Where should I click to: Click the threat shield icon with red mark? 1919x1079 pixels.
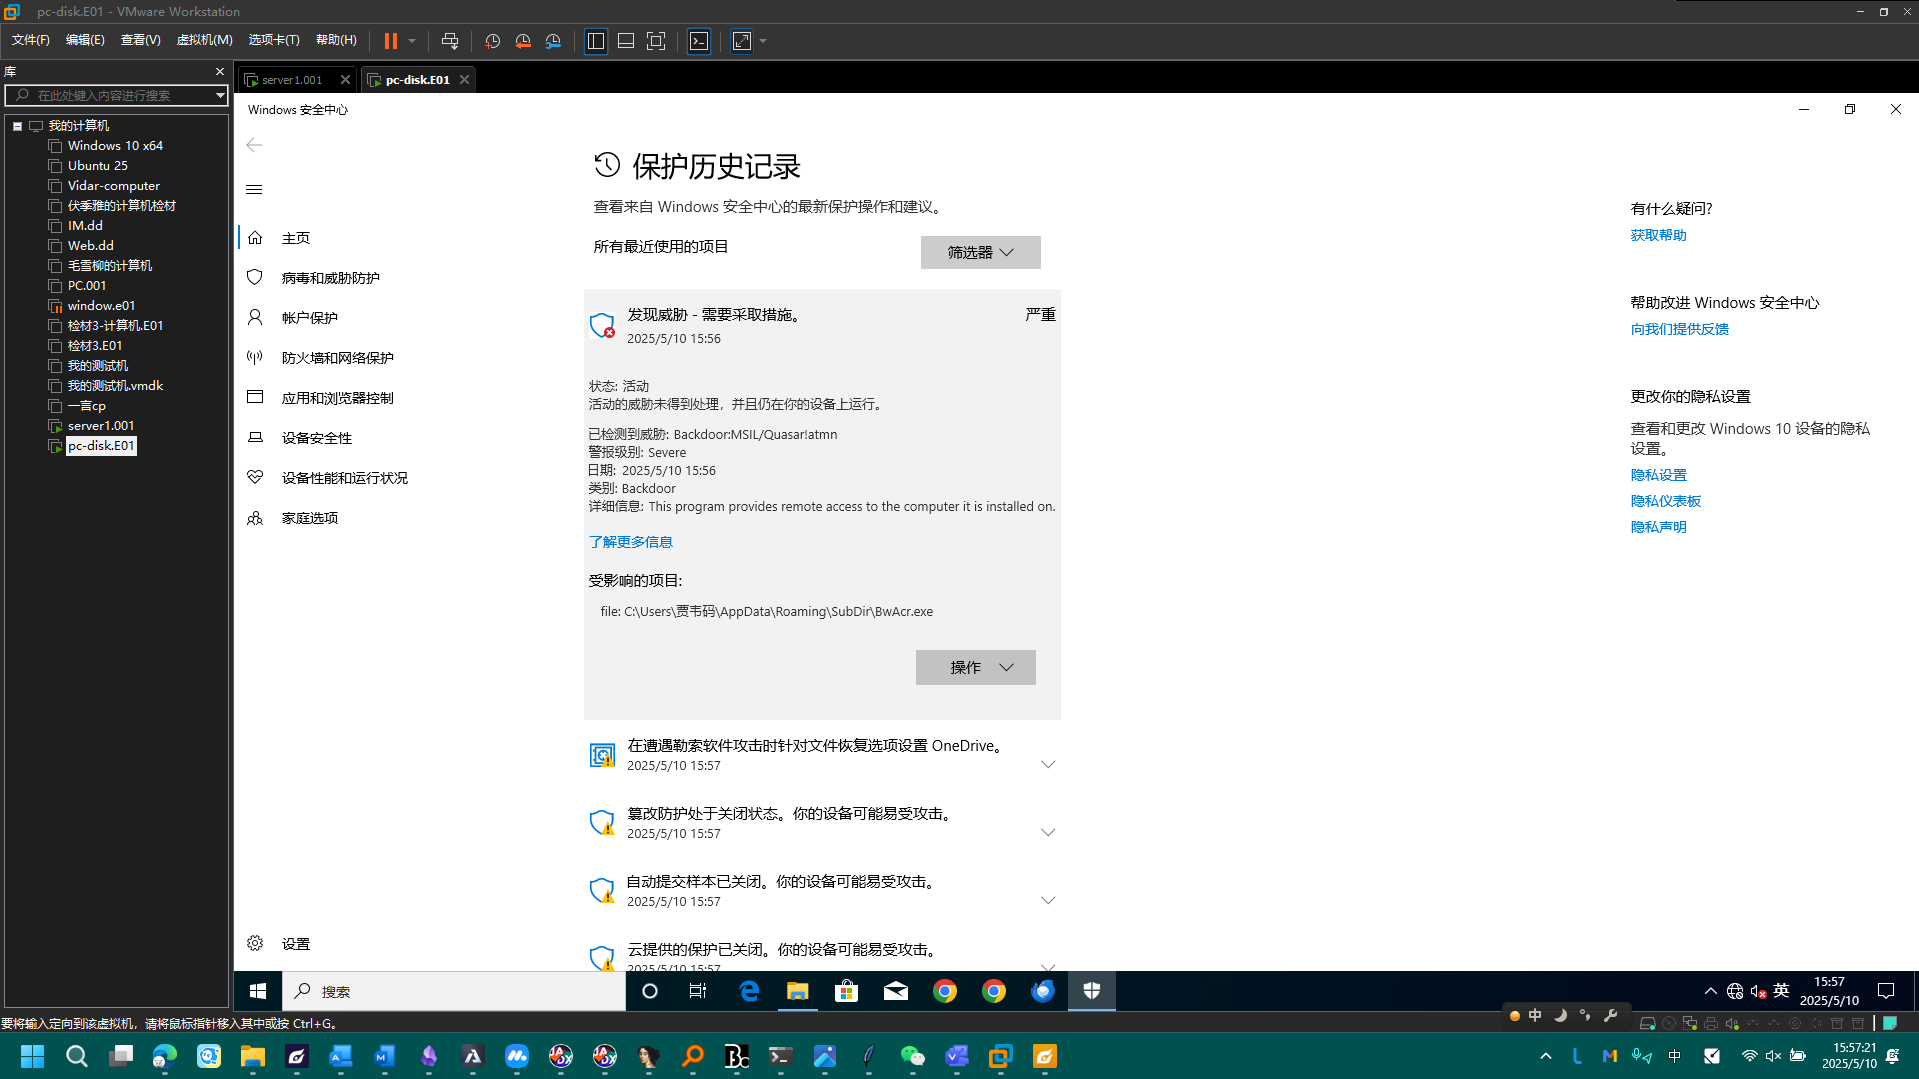[x=602, y=325]
